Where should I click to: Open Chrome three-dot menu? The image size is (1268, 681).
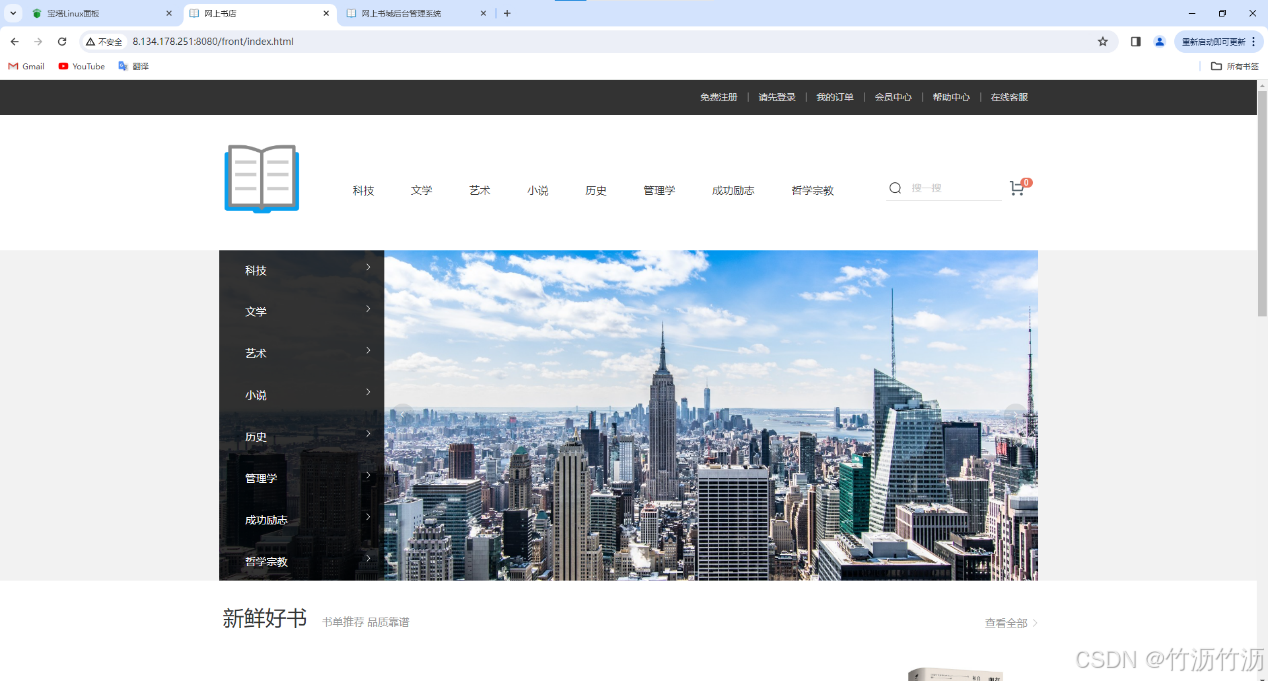[1253, 42]
